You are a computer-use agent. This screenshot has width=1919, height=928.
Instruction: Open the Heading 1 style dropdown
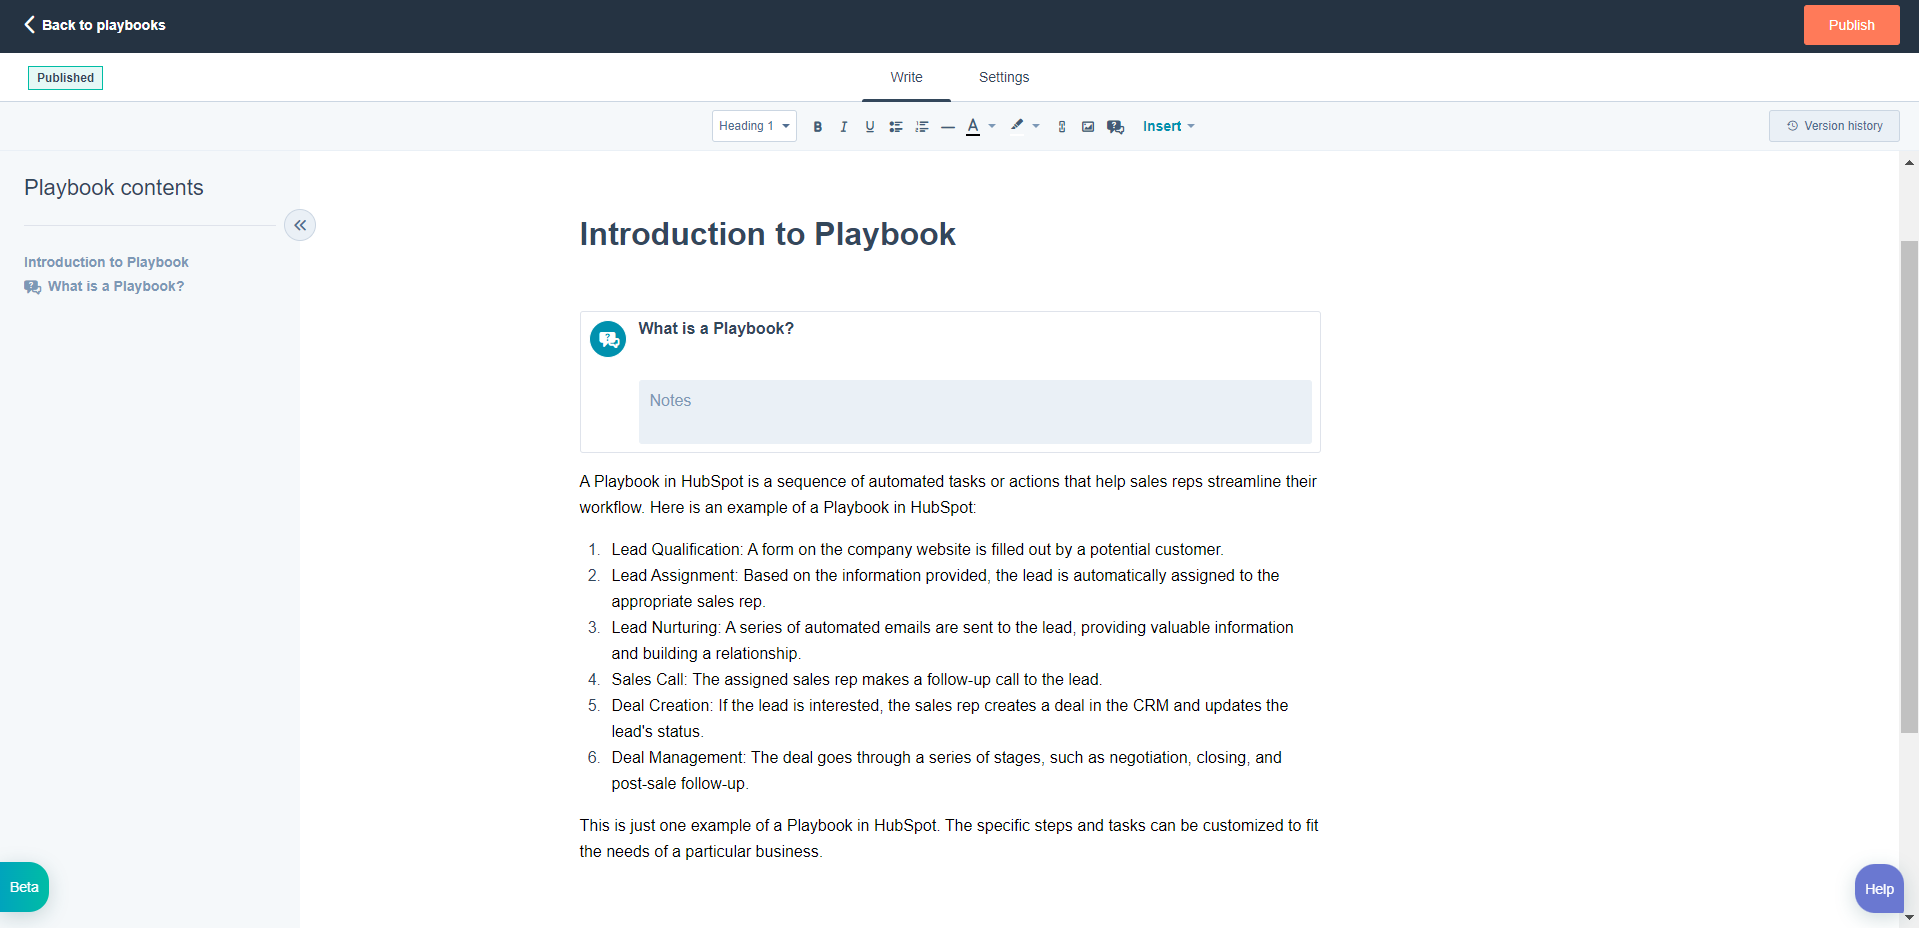tap(753, 126)
